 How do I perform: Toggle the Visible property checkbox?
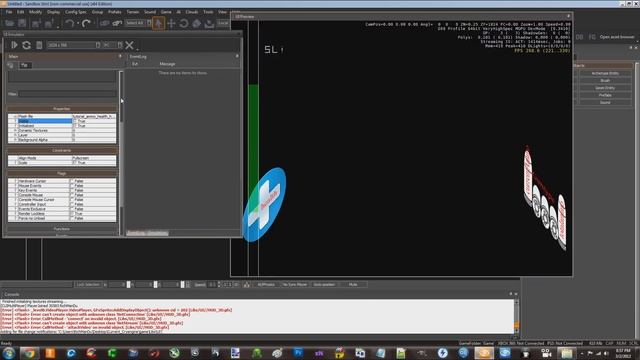point(74,121)
